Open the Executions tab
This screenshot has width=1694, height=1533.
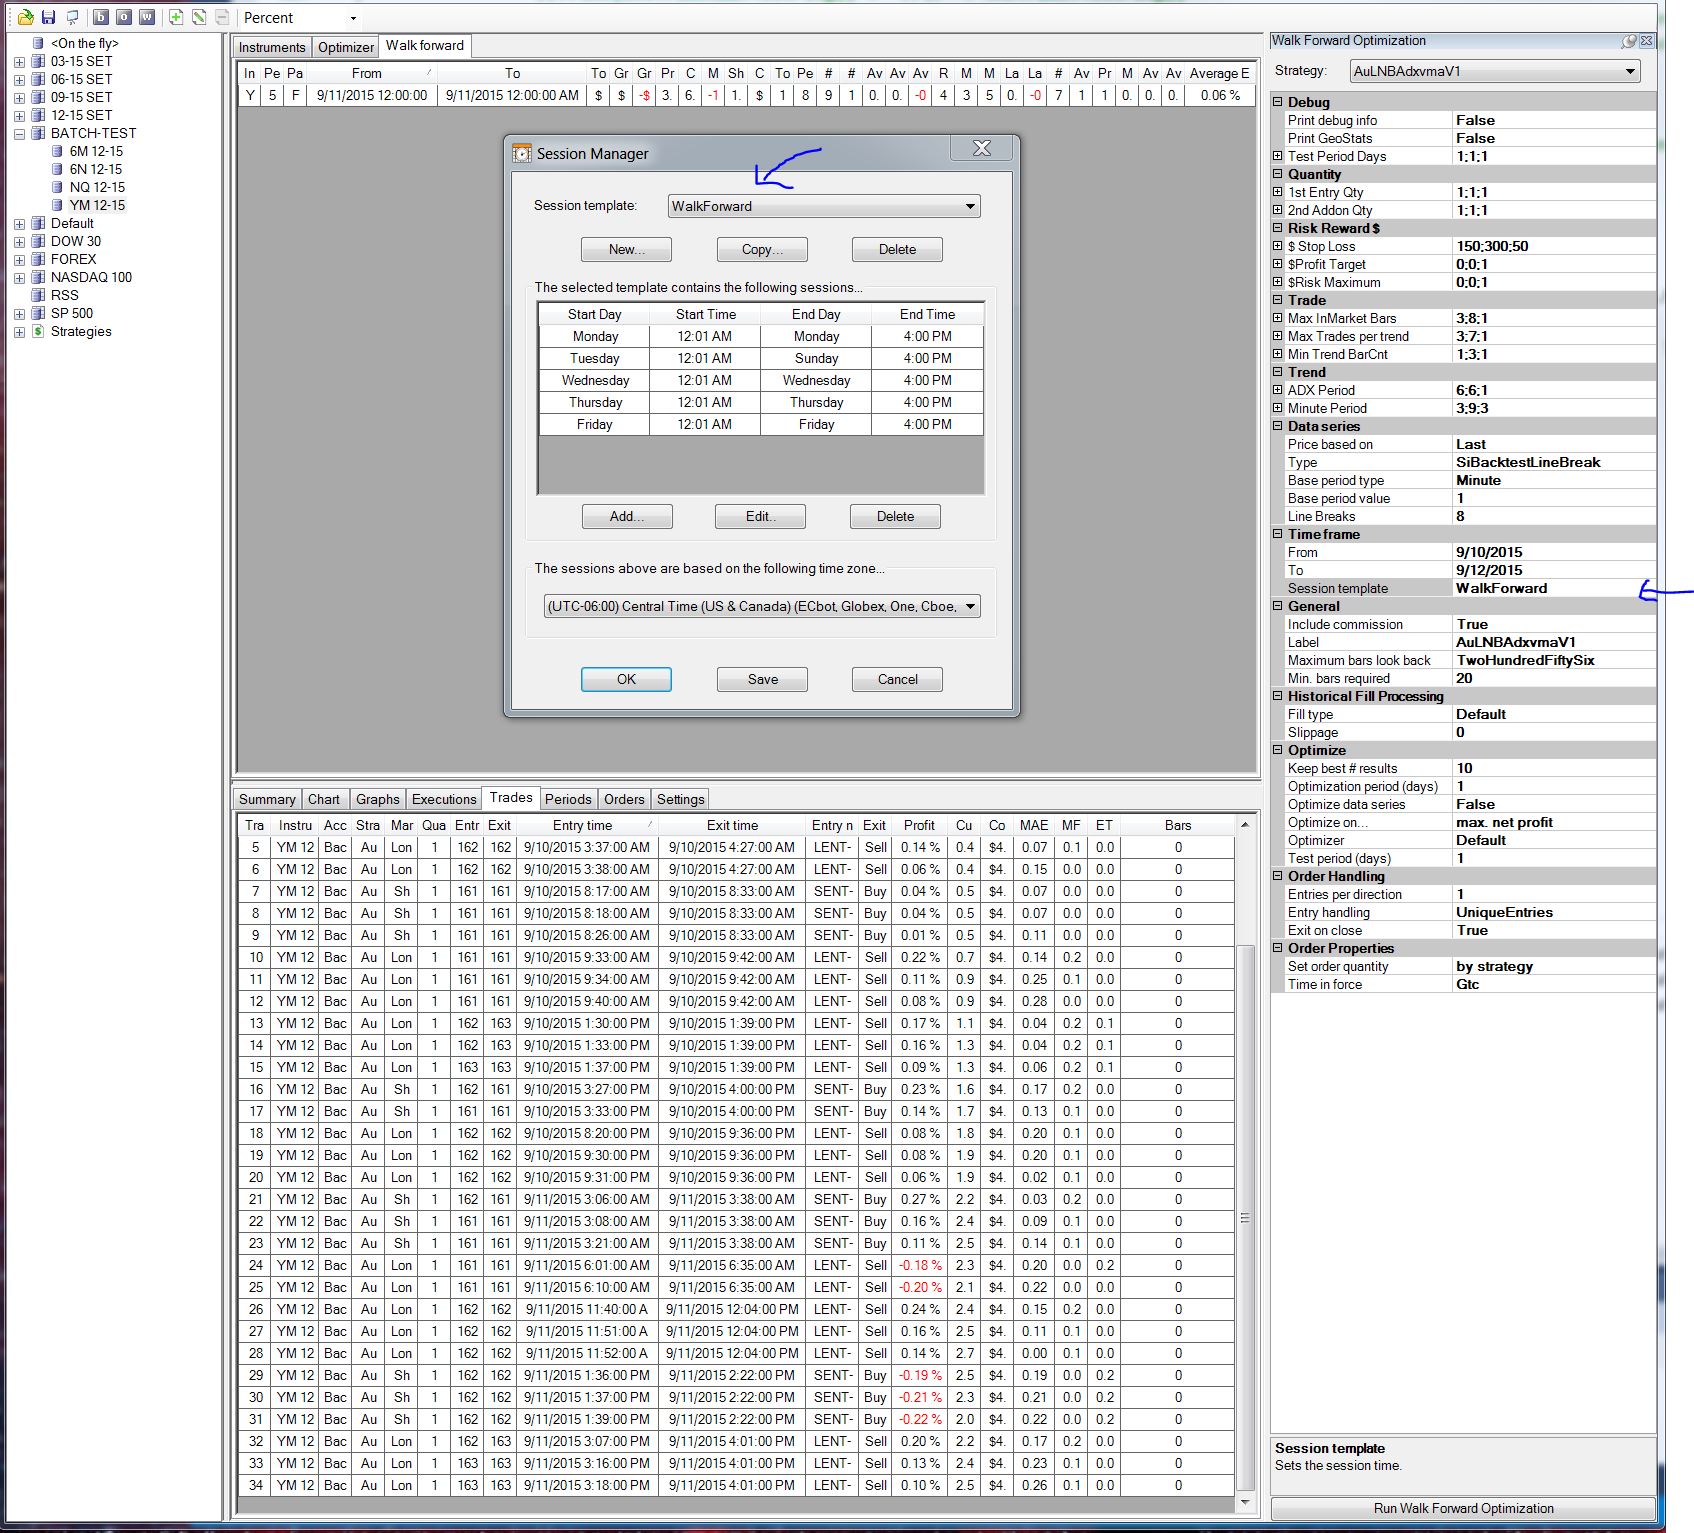coord(444,799)
